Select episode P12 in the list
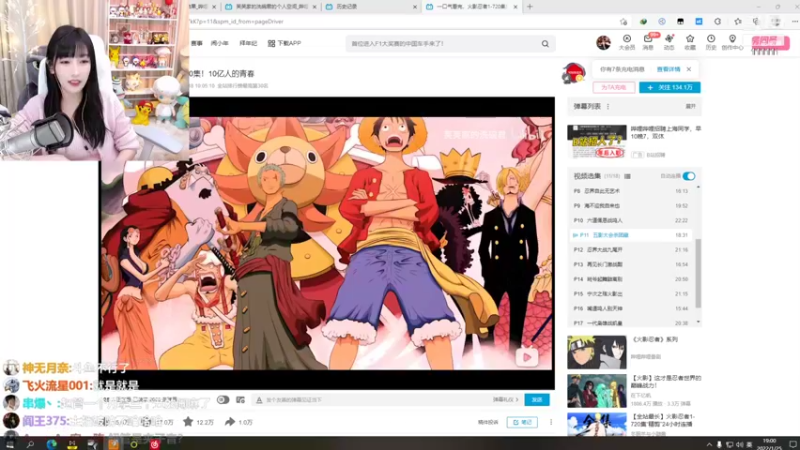This screenshot has width=800, height=450. [x=631, y=249]
